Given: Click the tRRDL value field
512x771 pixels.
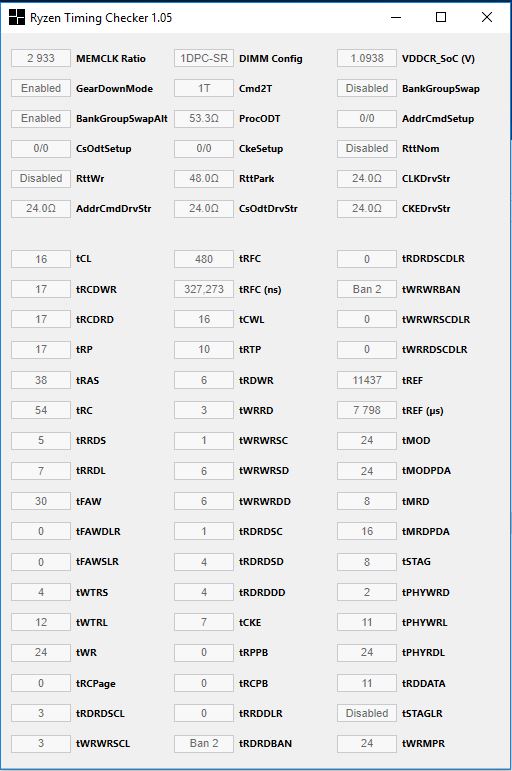Looking at the screenshot, I should [x=41, y=471].
